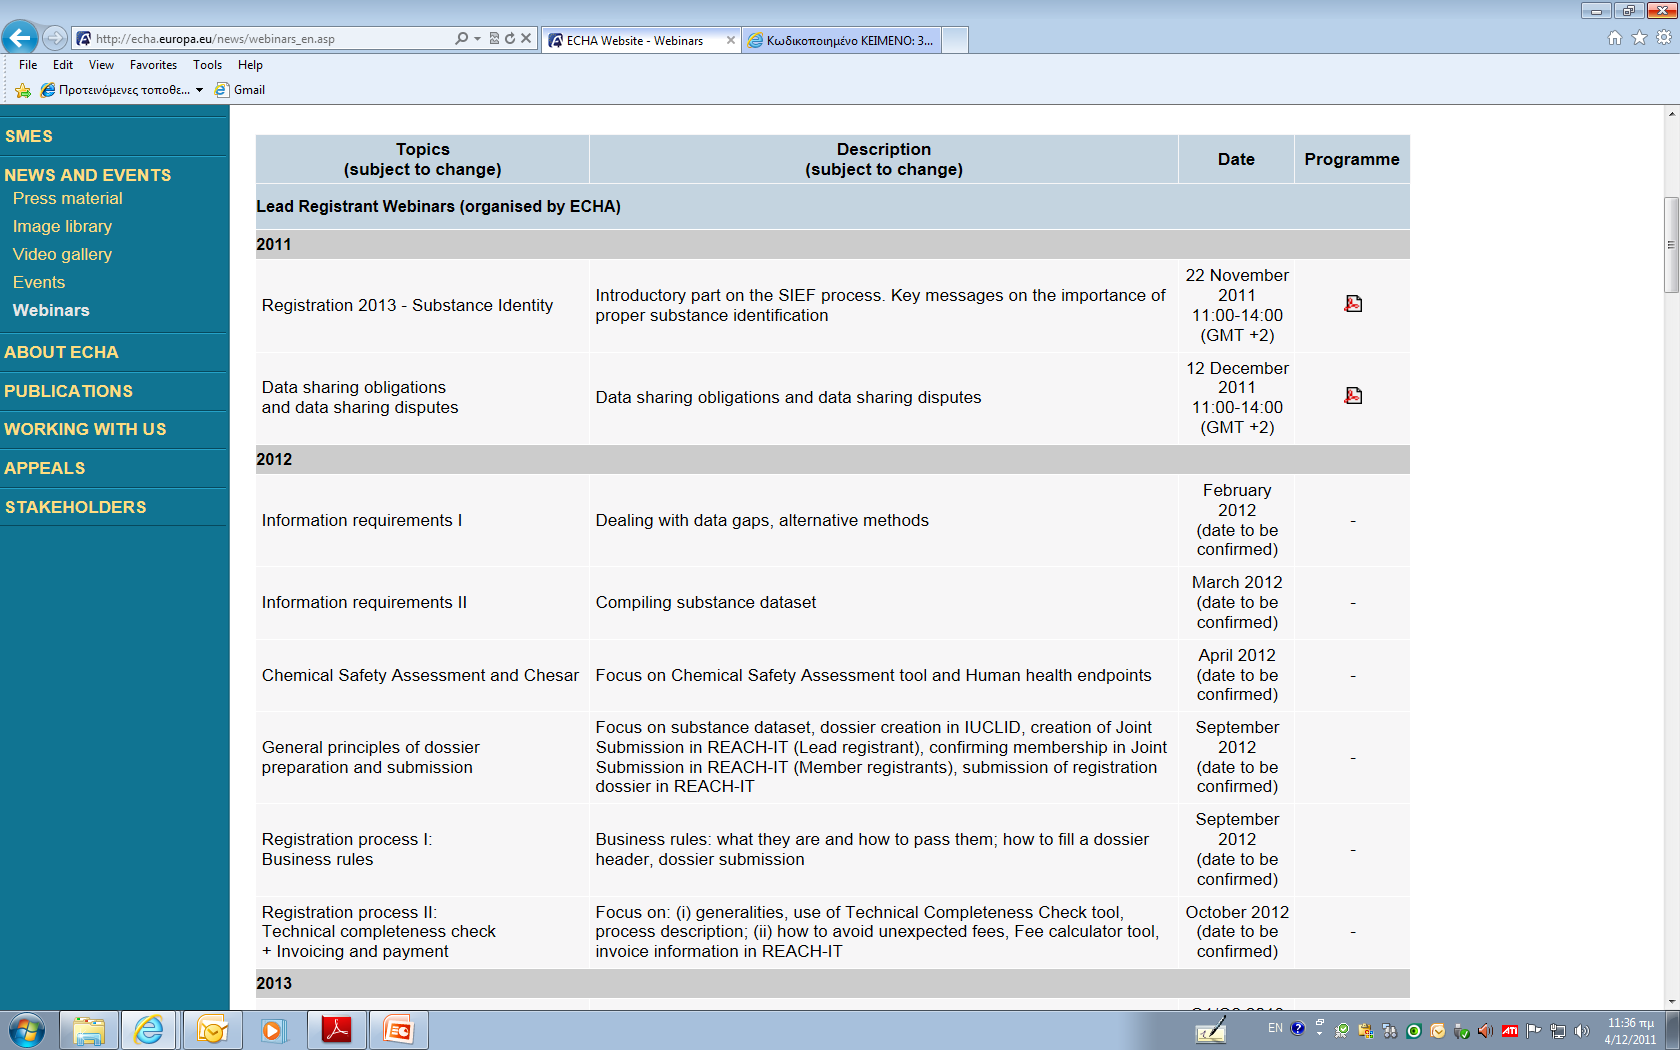Open NEWS AND EVENTS in sidebar

click(88, 175)
